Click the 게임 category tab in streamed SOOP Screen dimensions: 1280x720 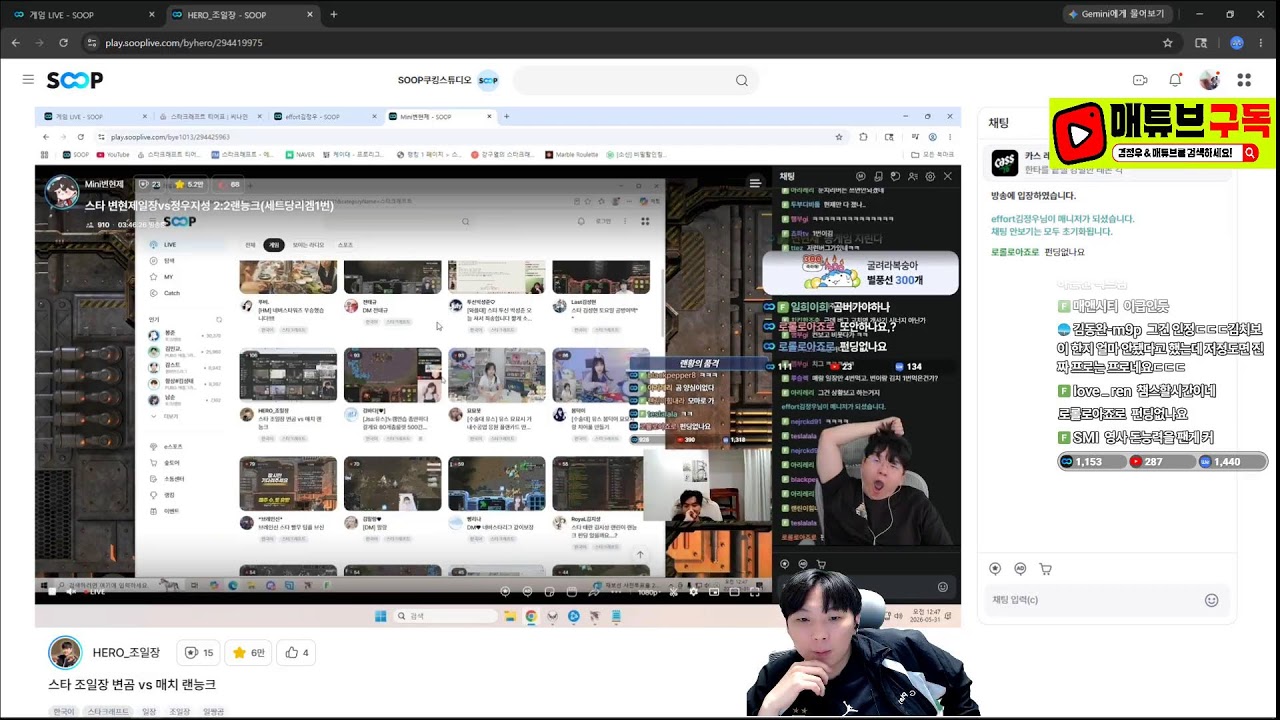(273, 245)
